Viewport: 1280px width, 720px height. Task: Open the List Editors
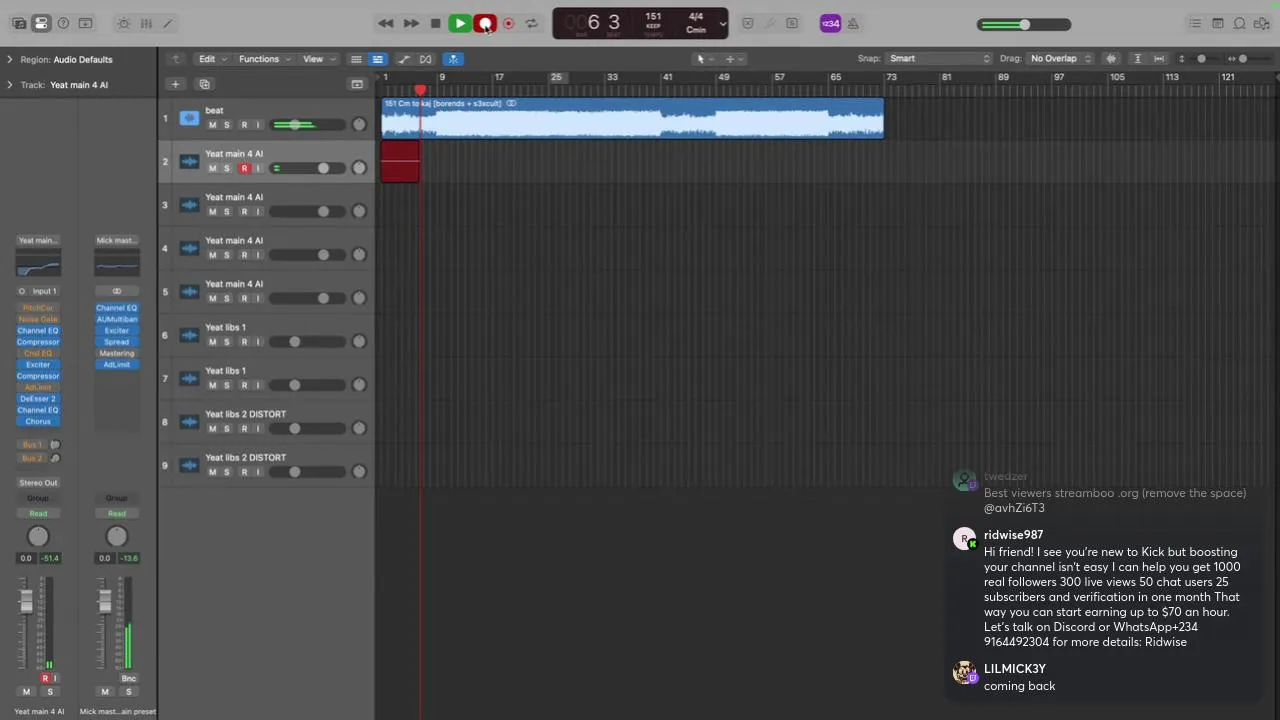pyautogui.click(x=1195, y=23)
